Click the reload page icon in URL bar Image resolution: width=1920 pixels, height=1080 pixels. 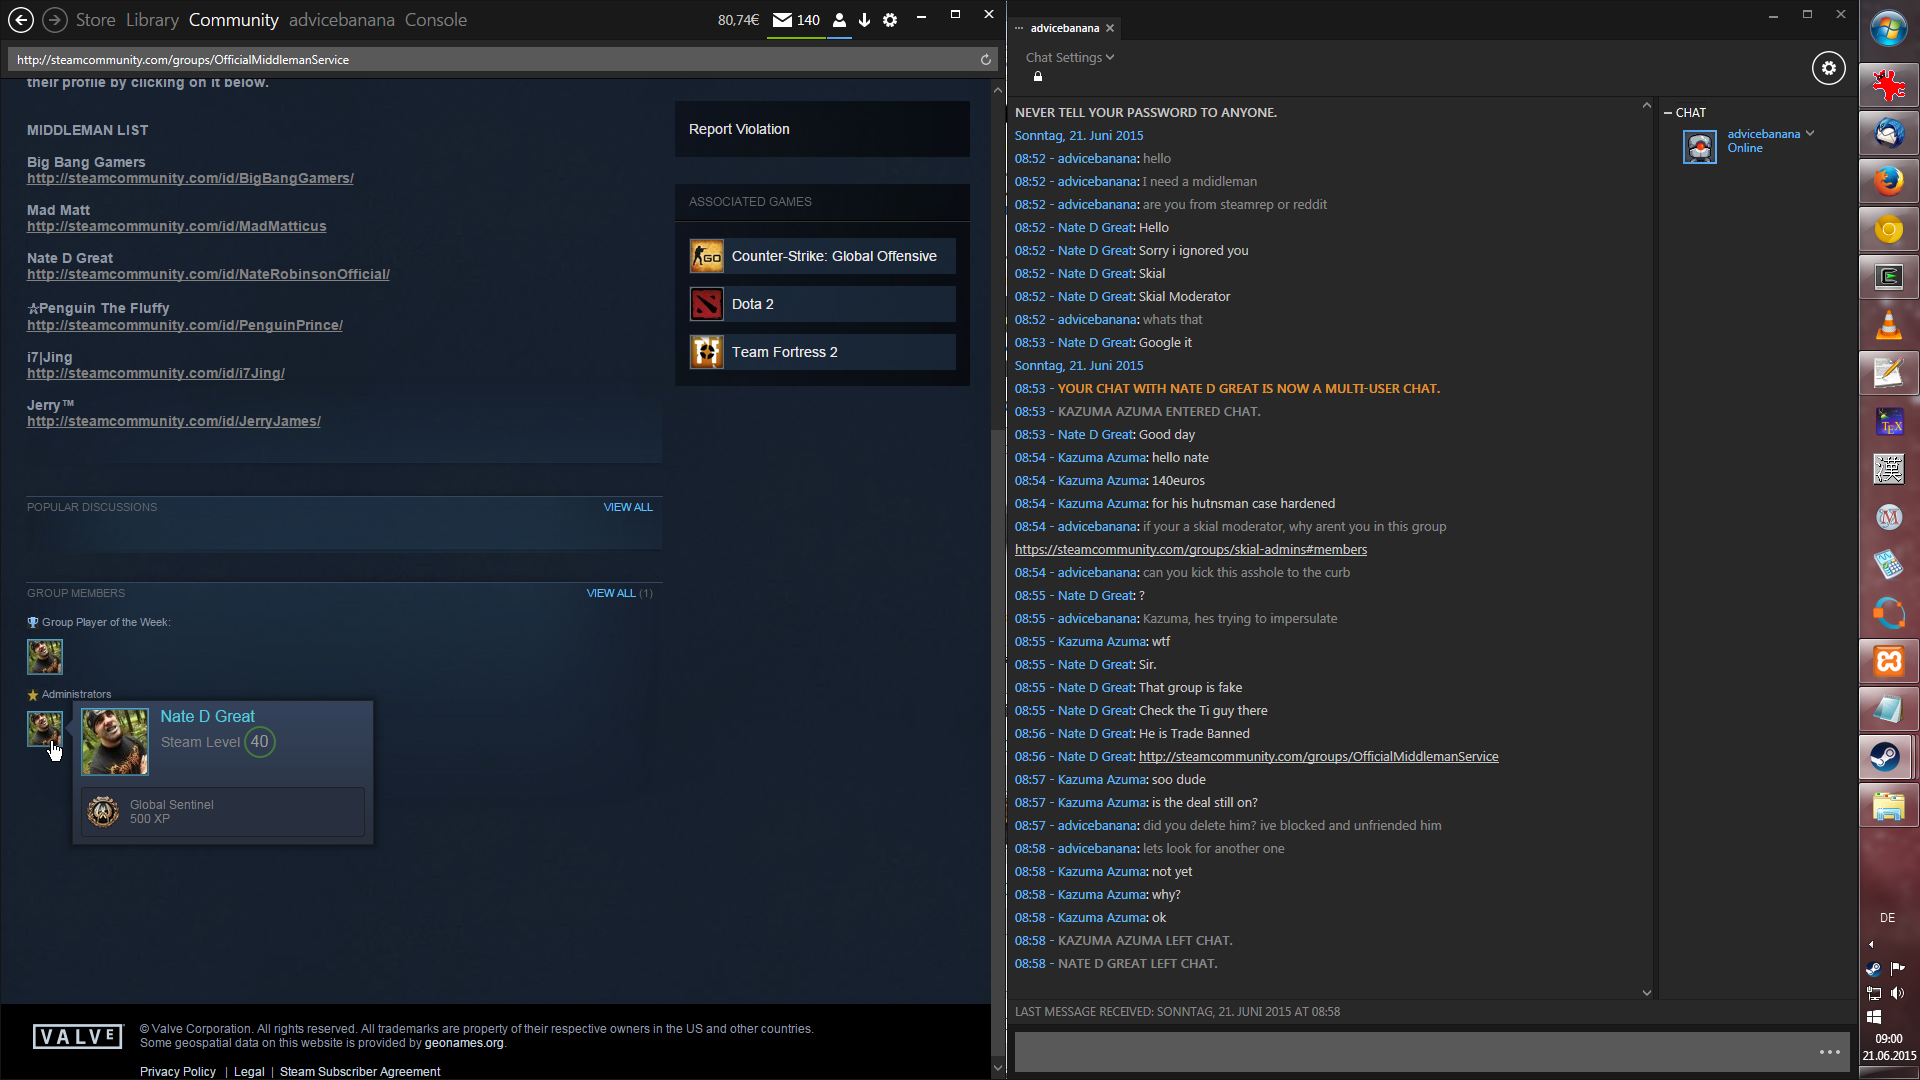point(985,60)
